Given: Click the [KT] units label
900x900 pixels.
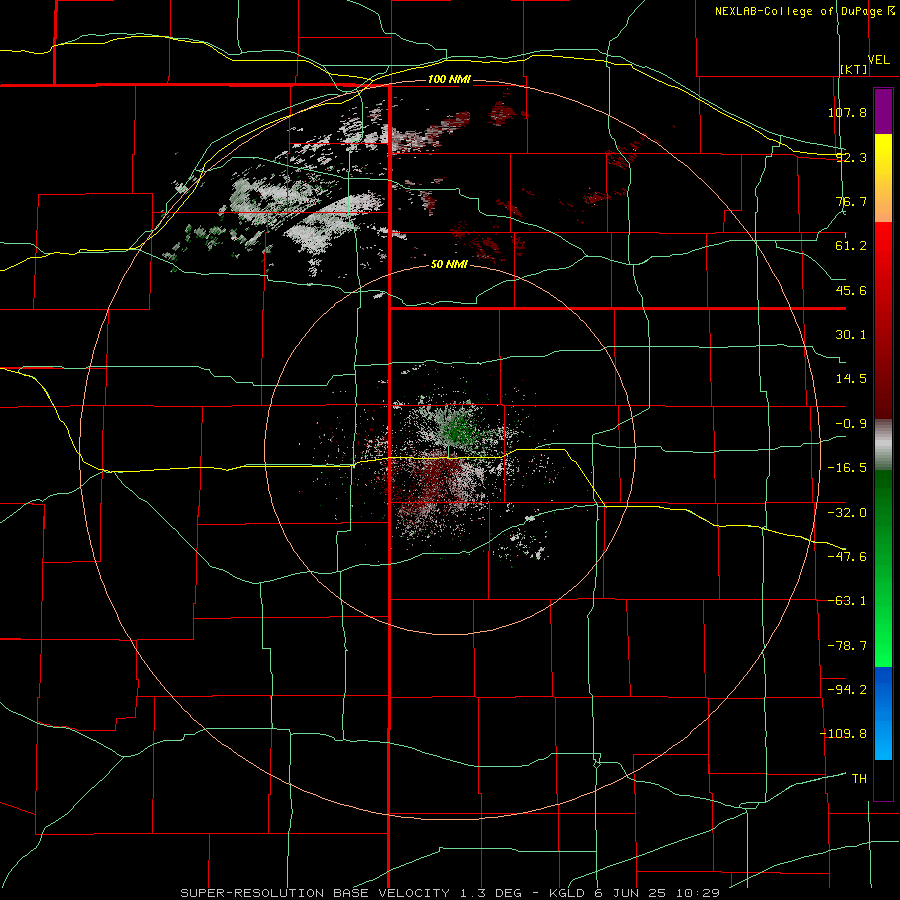Looking at the screenshot, I should tap(854, 69).
